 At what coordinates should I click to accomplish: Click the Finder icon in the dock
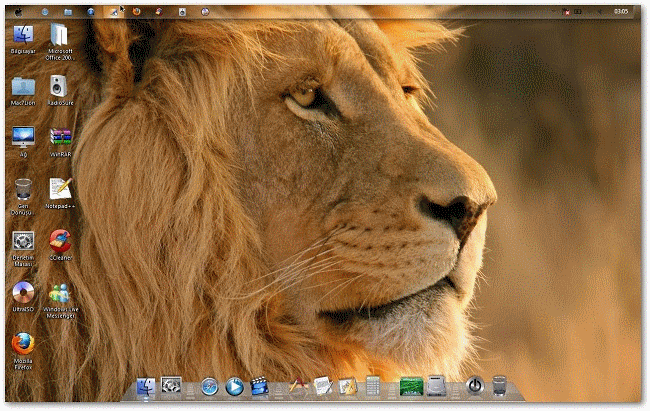pos(146,386)
